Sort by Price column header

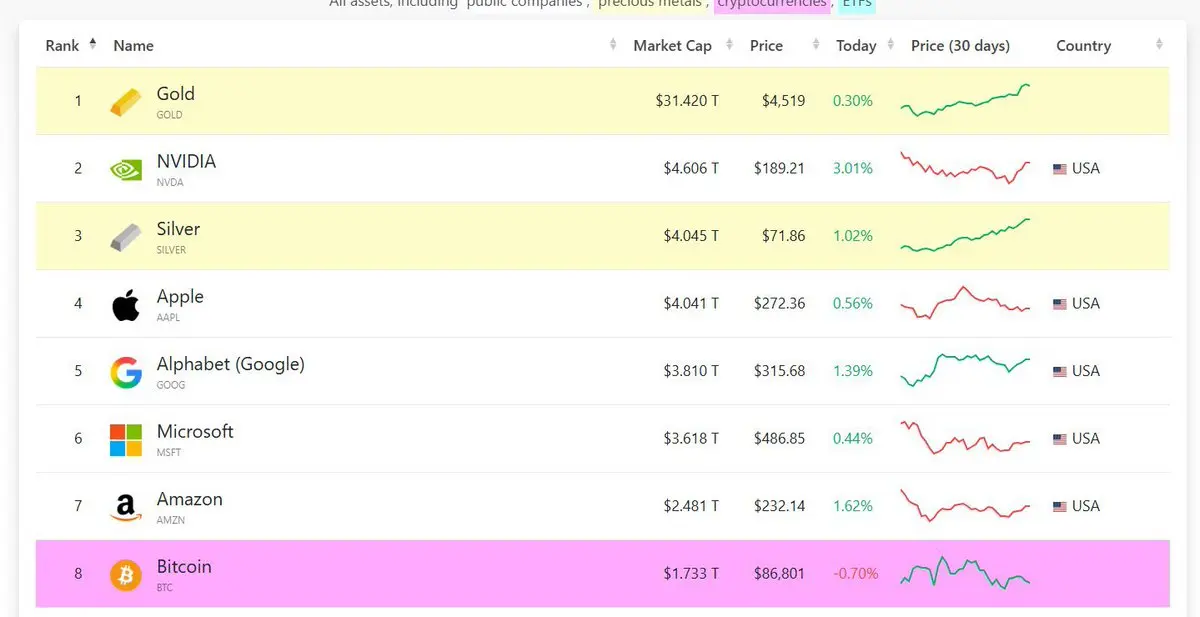(x=767, y=46)
